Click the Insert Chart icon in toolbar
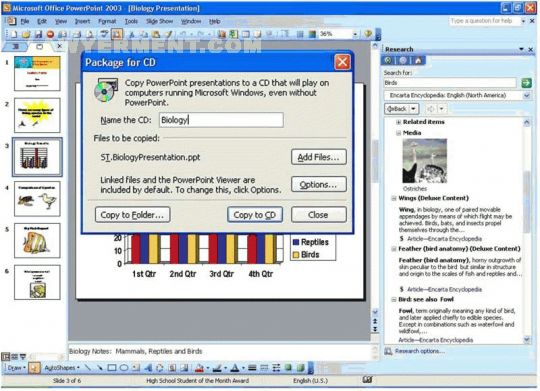The width and height of the screenshot is (540, 391). (221, 34)
